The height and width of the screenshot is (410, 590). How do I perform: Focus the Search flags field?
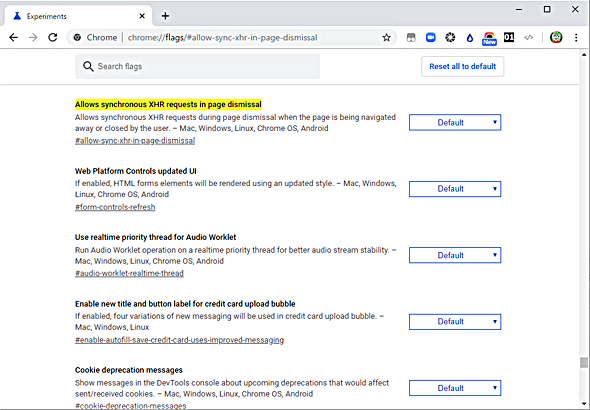198,66
